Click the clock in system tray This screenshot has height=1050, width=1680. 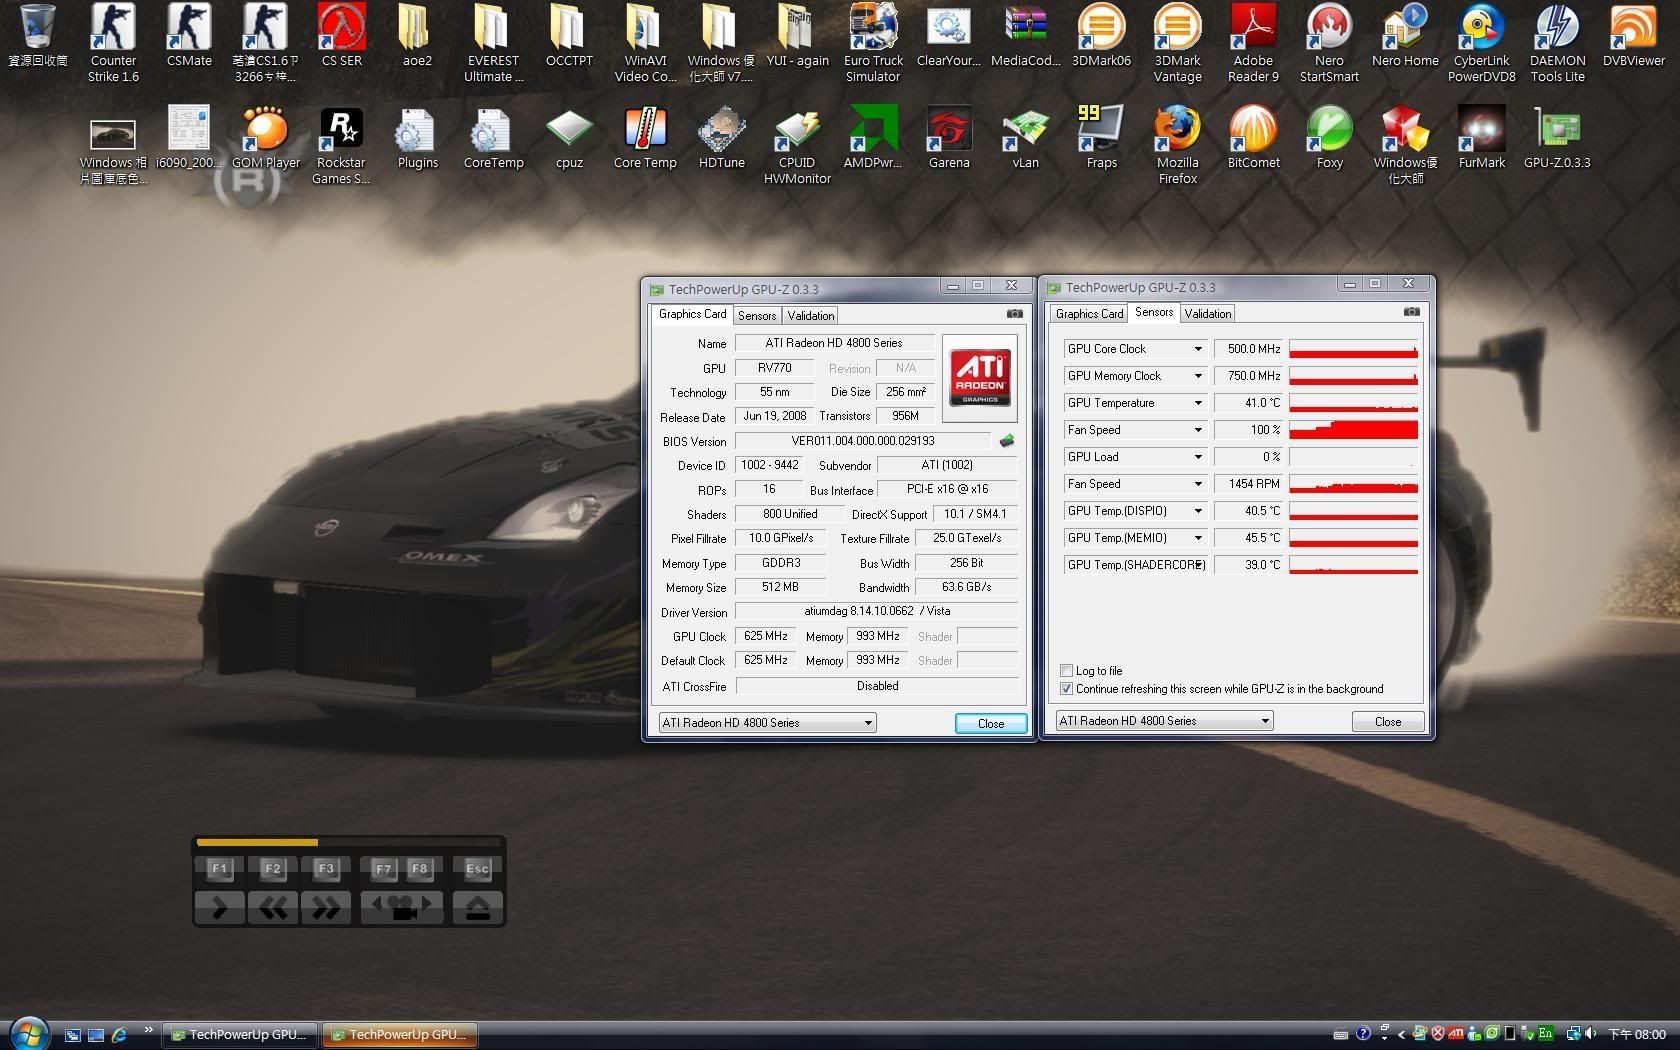click(1637, 1034)
